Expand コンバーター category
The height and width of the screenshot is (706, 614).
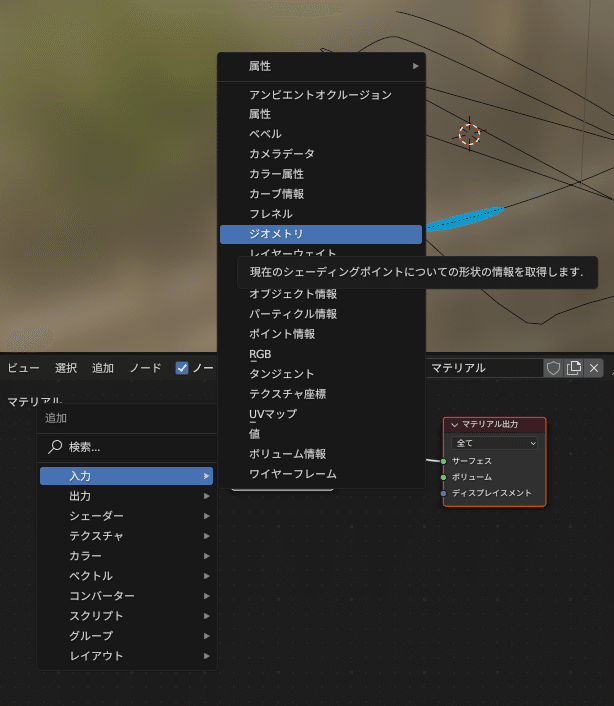coord(126,596)
